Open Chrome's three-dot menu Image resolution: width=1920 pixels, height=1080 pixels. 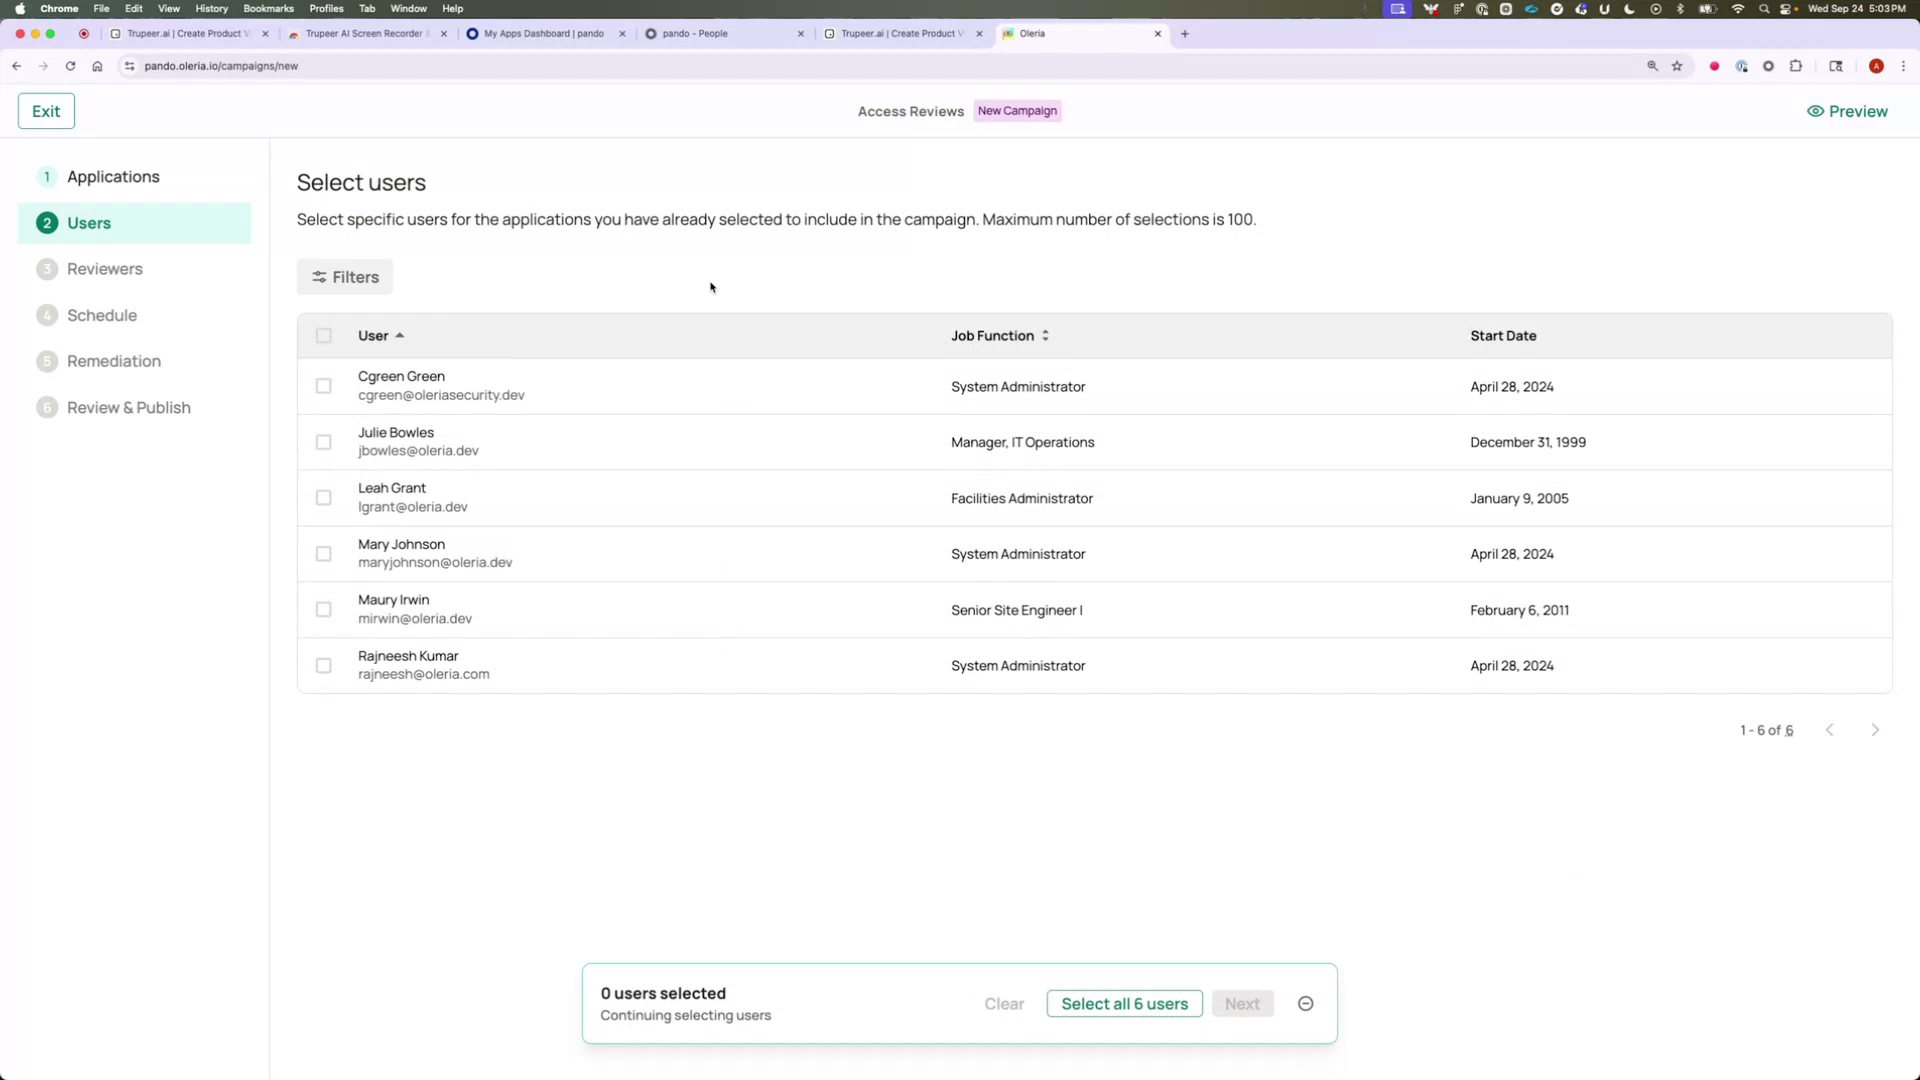[x=1905, y=66]
